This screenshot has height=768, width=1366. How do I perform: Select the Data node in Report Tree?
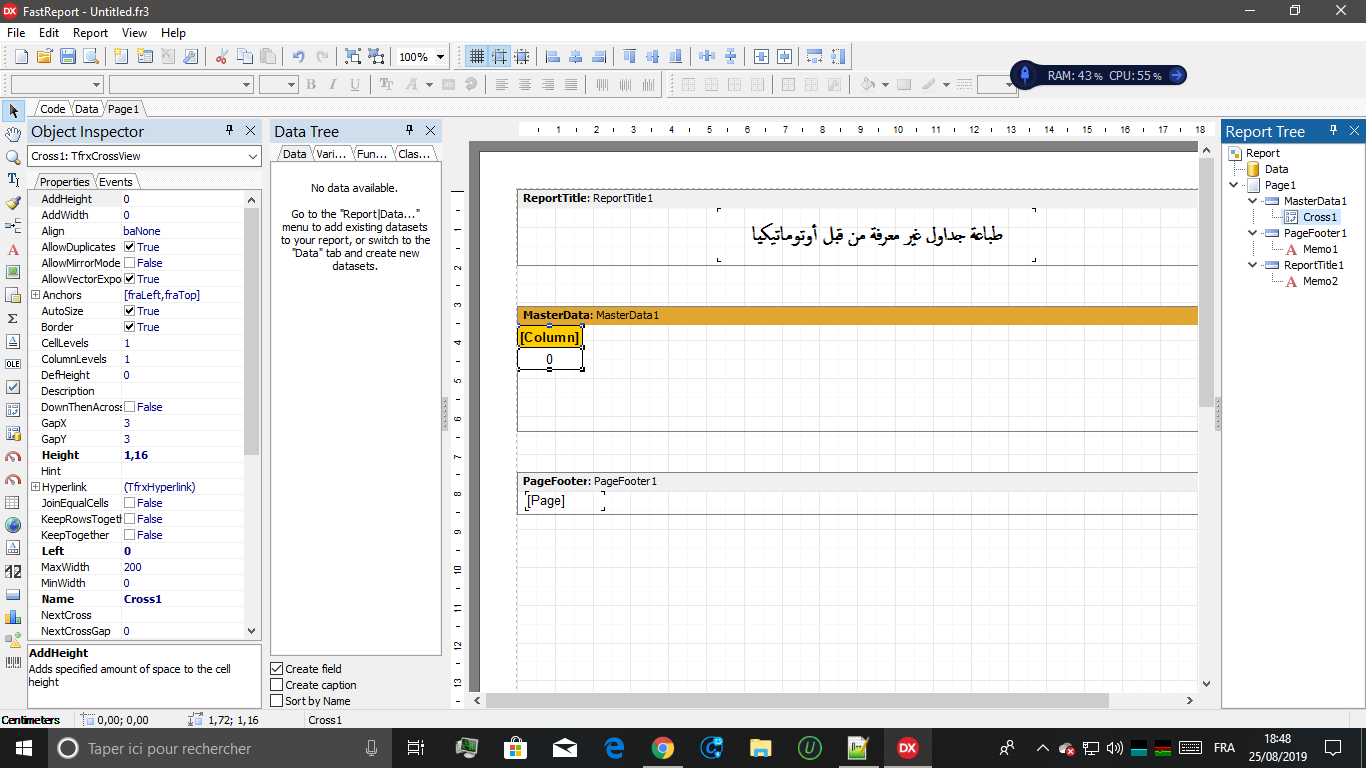pos(1276,169)
